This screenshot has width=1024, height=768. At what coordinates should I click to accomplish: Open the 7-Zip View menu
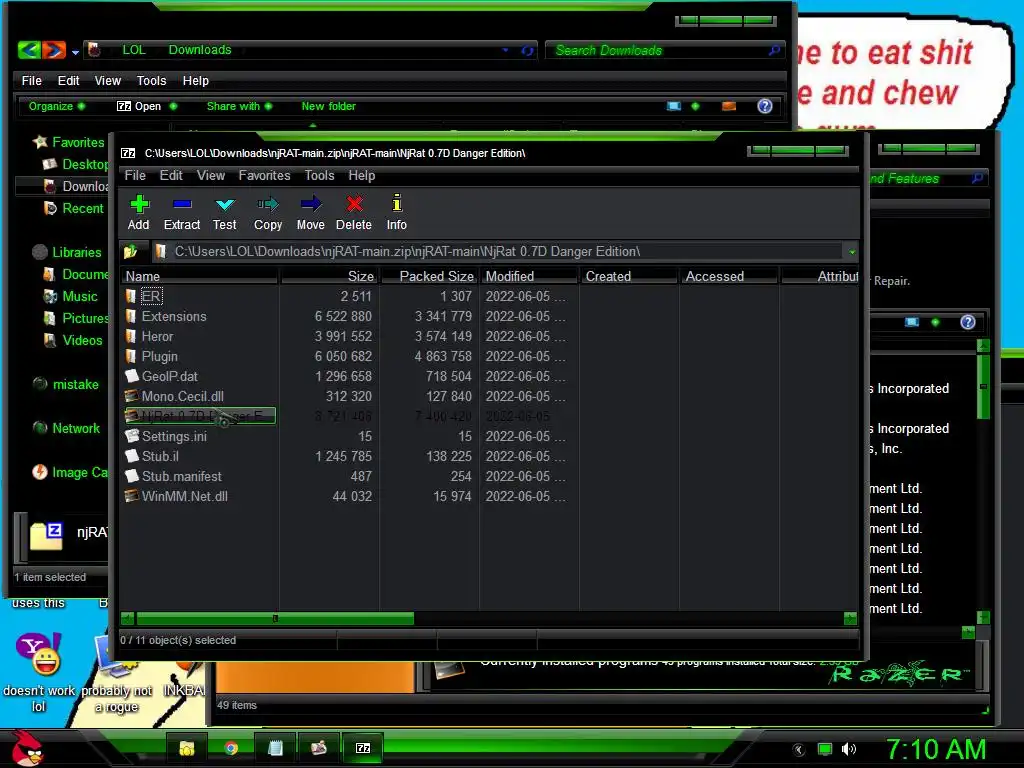coord(211,176)
